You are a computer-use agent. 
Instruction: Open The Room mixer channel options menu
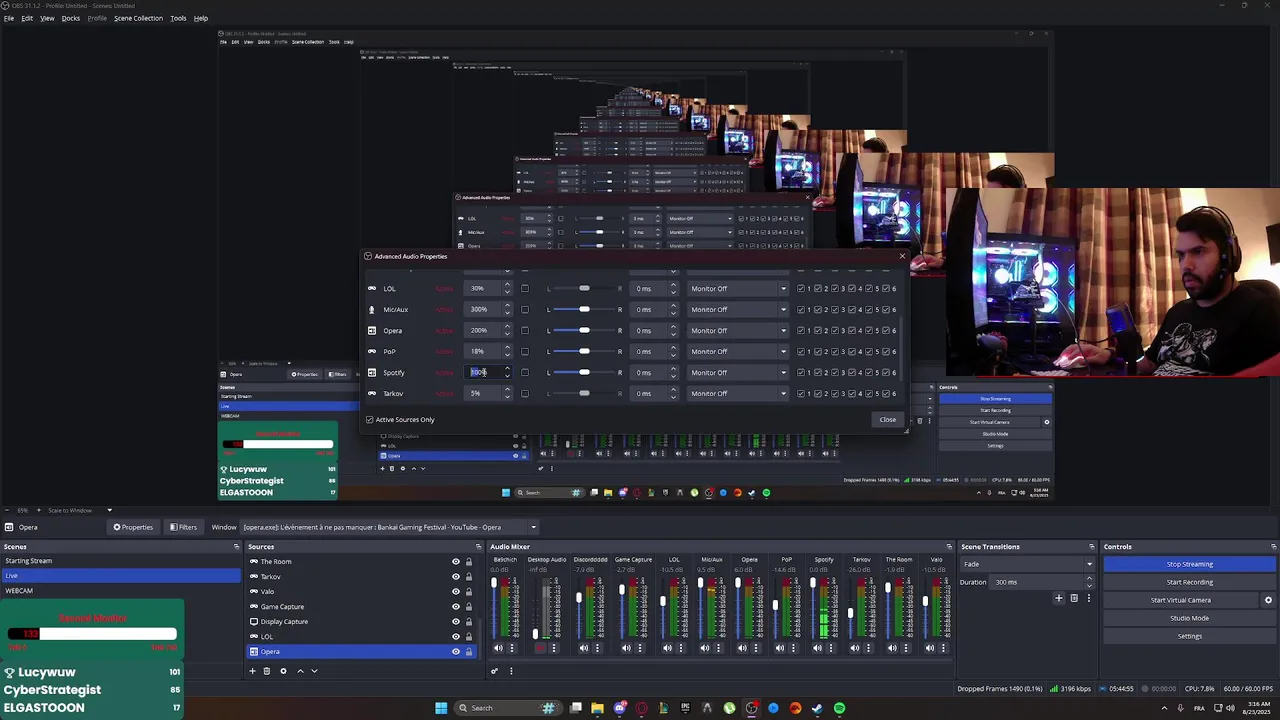coord(906,648)
